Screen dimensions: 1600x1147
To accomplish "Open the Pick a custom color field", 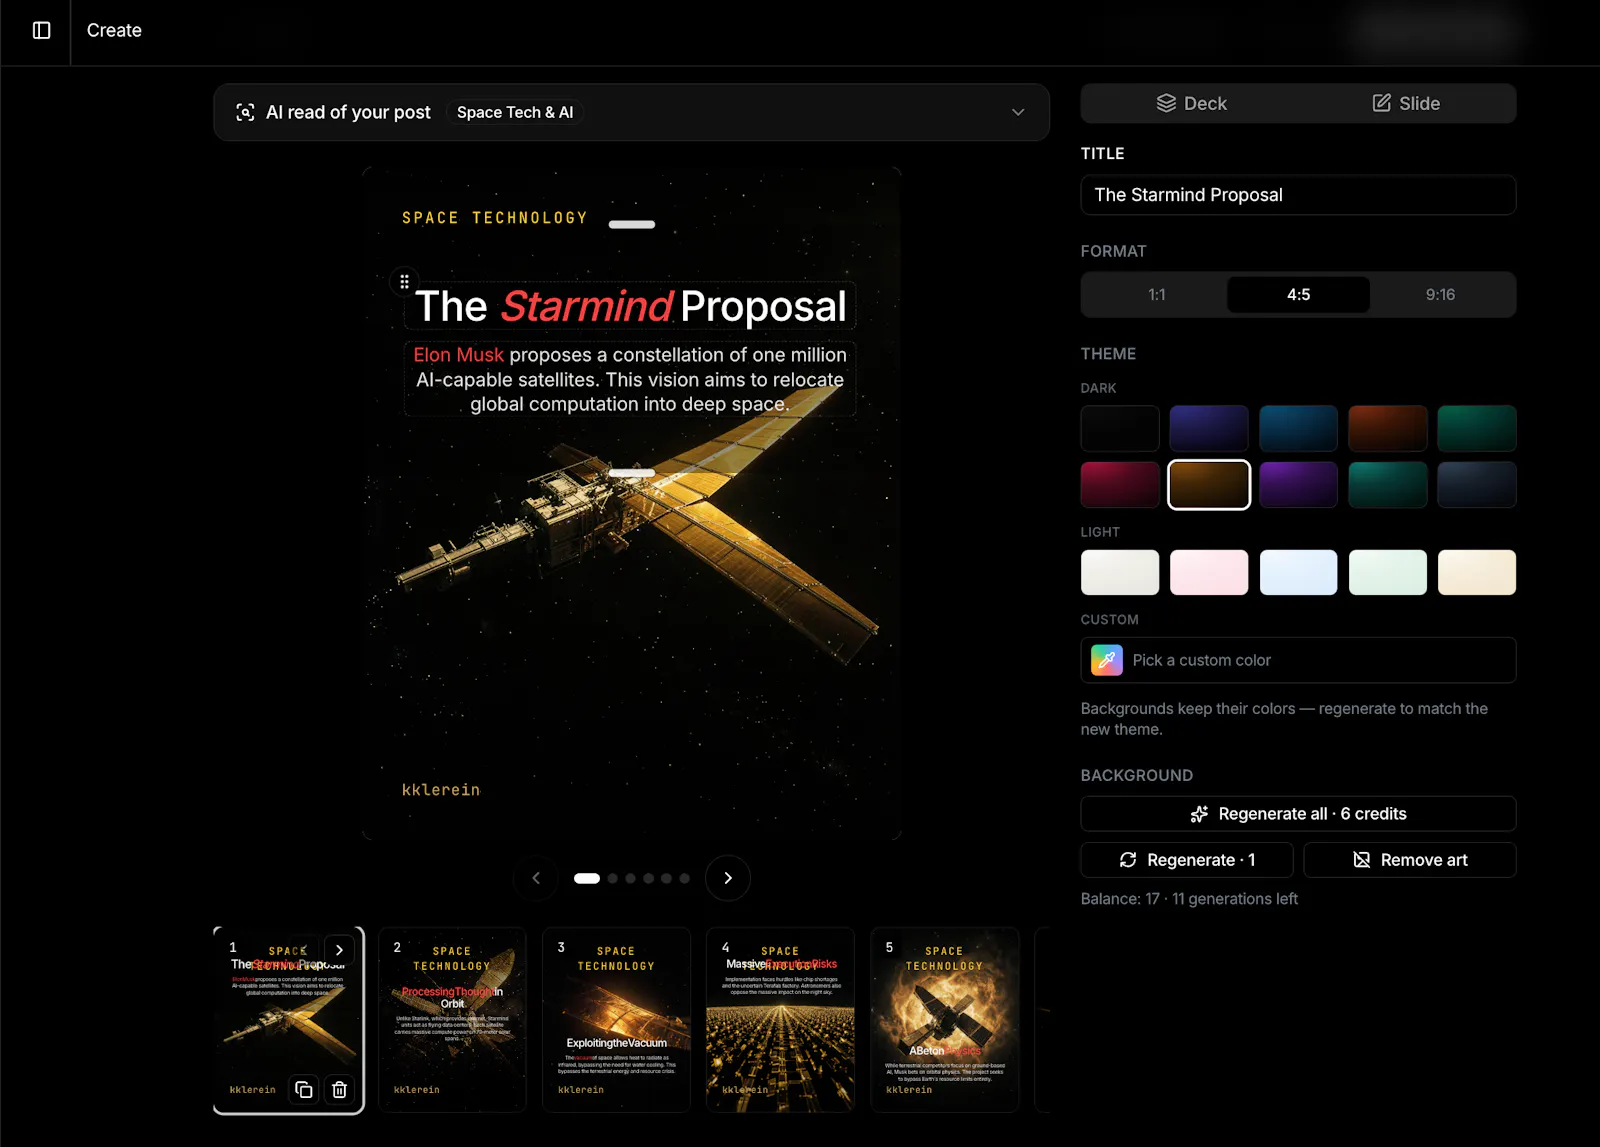I will [1298, 660].
